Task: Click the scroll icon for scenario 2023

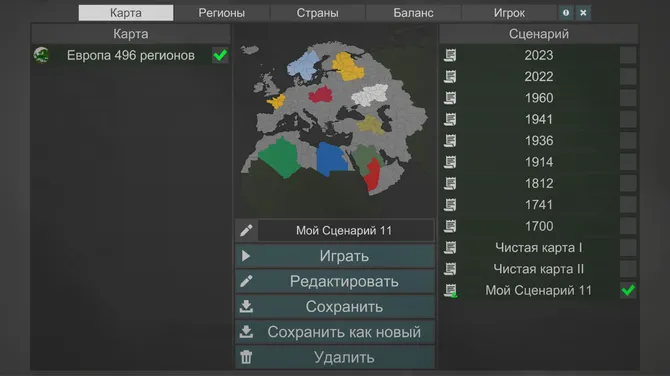Action: [450, 55]
